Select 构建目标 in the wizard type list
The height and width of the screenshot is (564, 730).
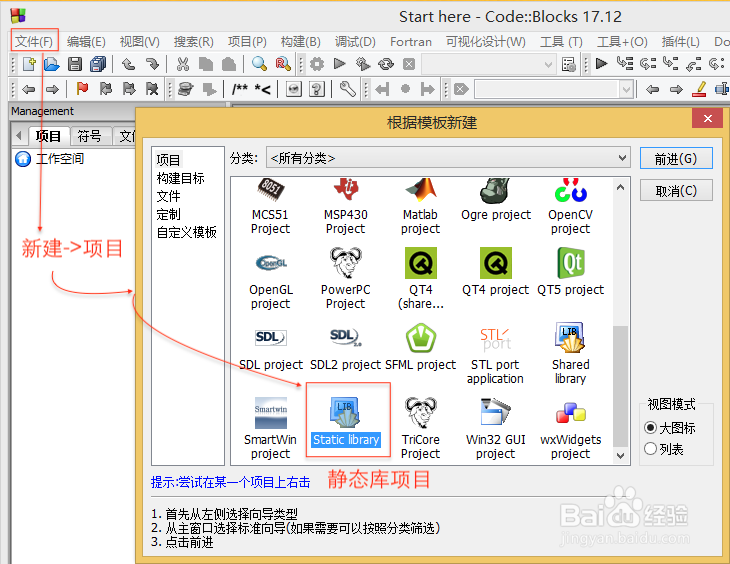point(180,178)
